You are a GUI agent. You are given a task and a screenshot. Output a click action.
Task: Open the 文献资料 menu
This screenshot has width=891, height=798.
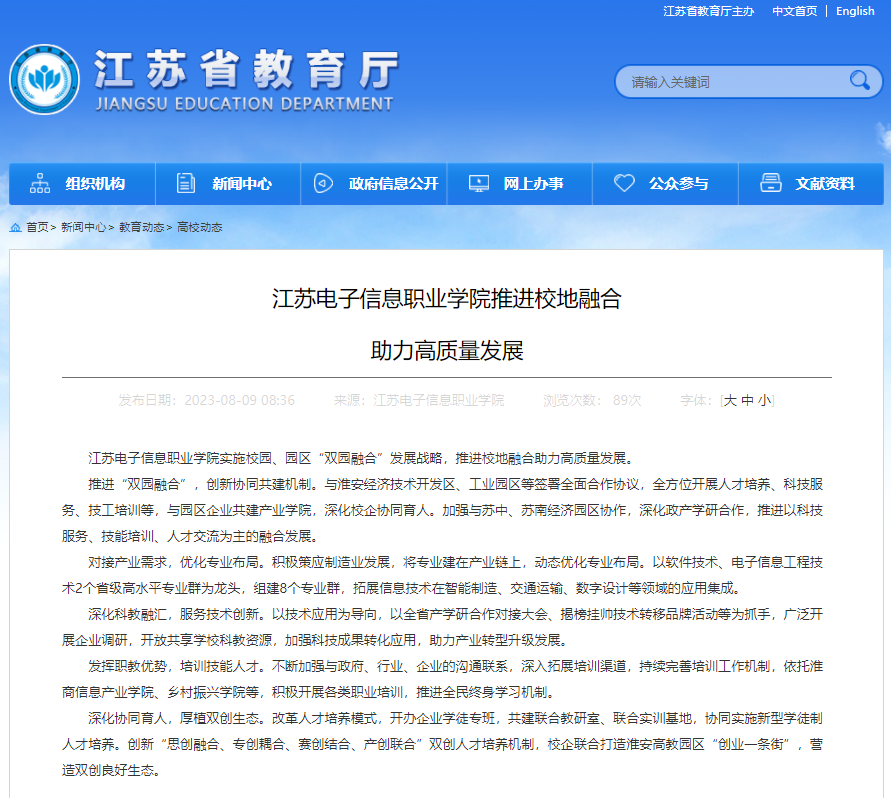811,184
